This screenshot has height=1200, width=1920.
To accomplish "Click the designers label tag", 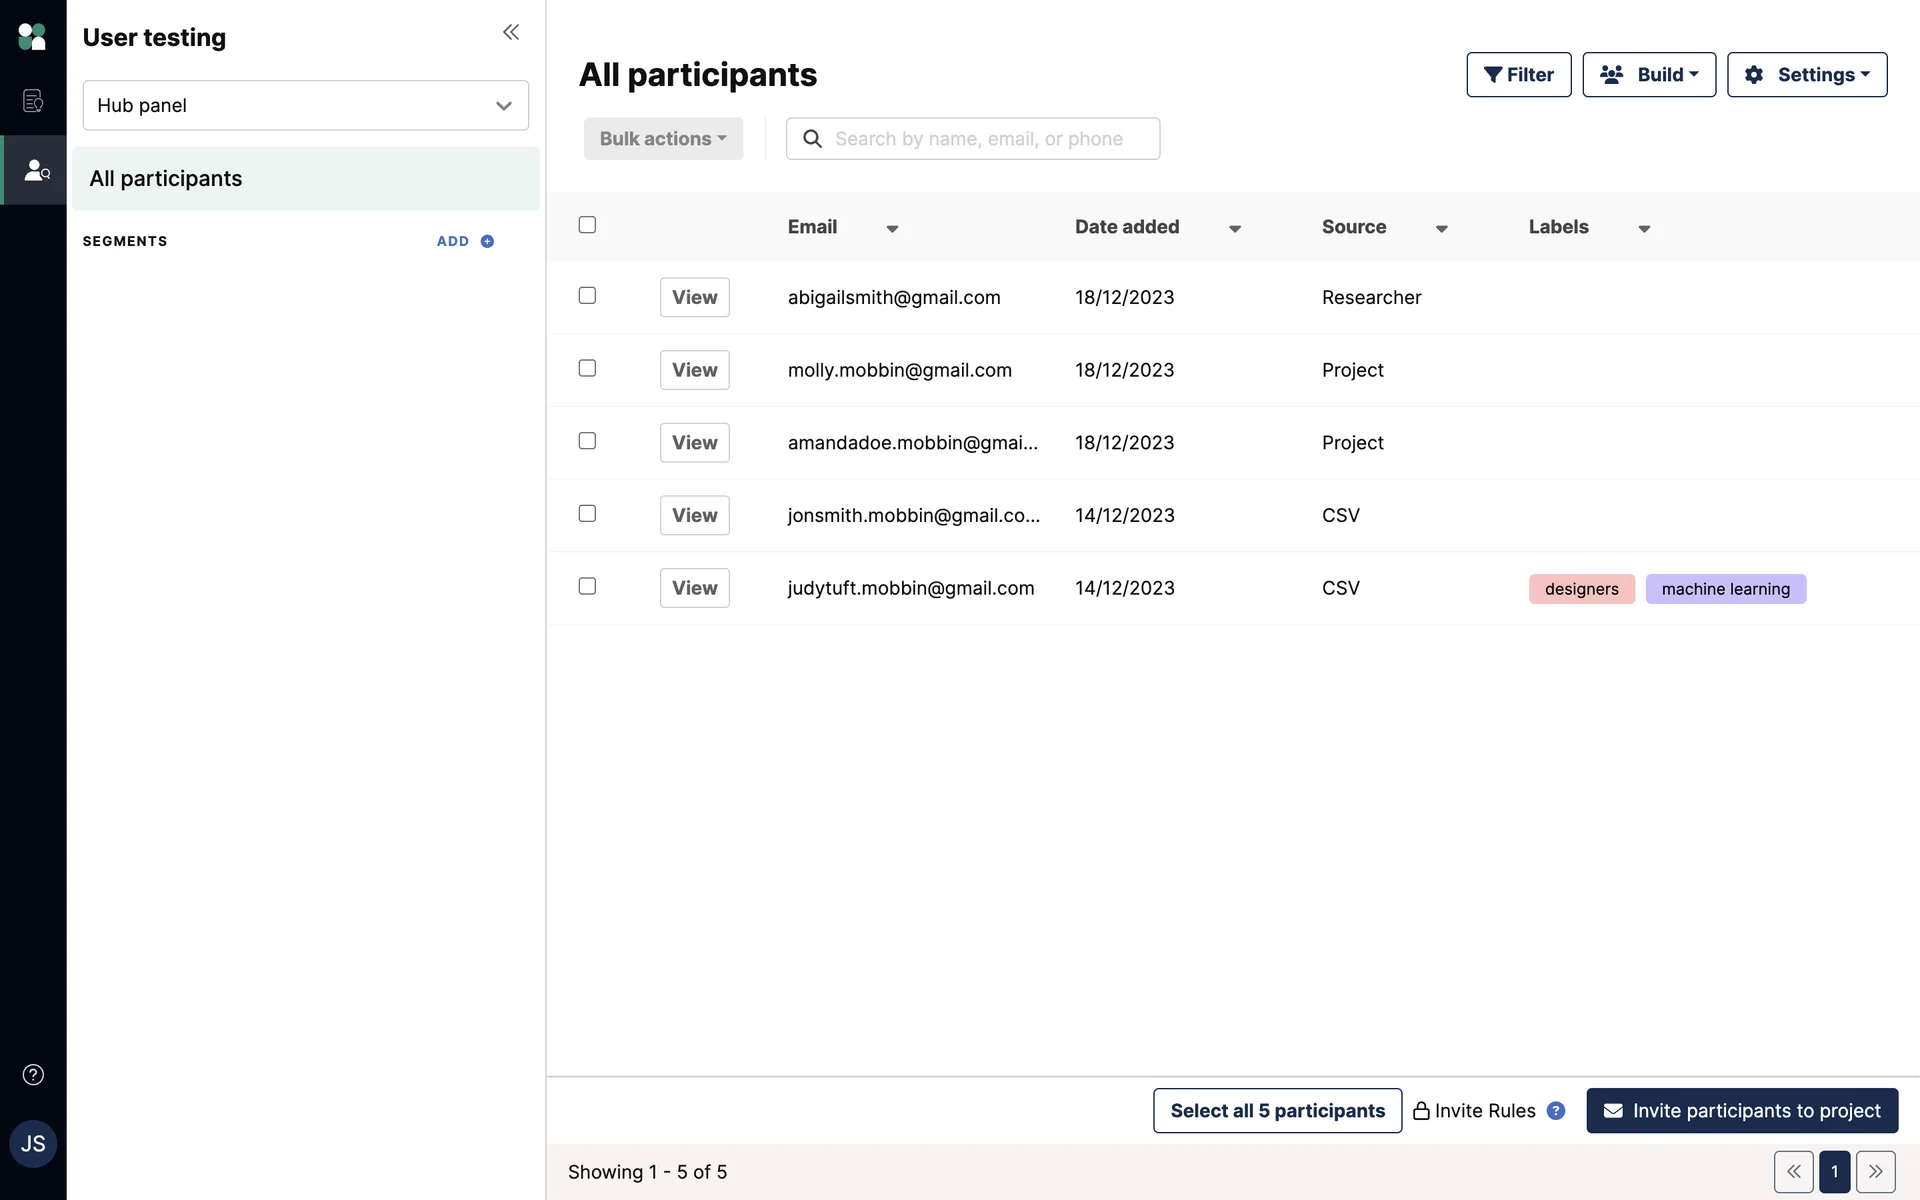I will click(1581, 589).
